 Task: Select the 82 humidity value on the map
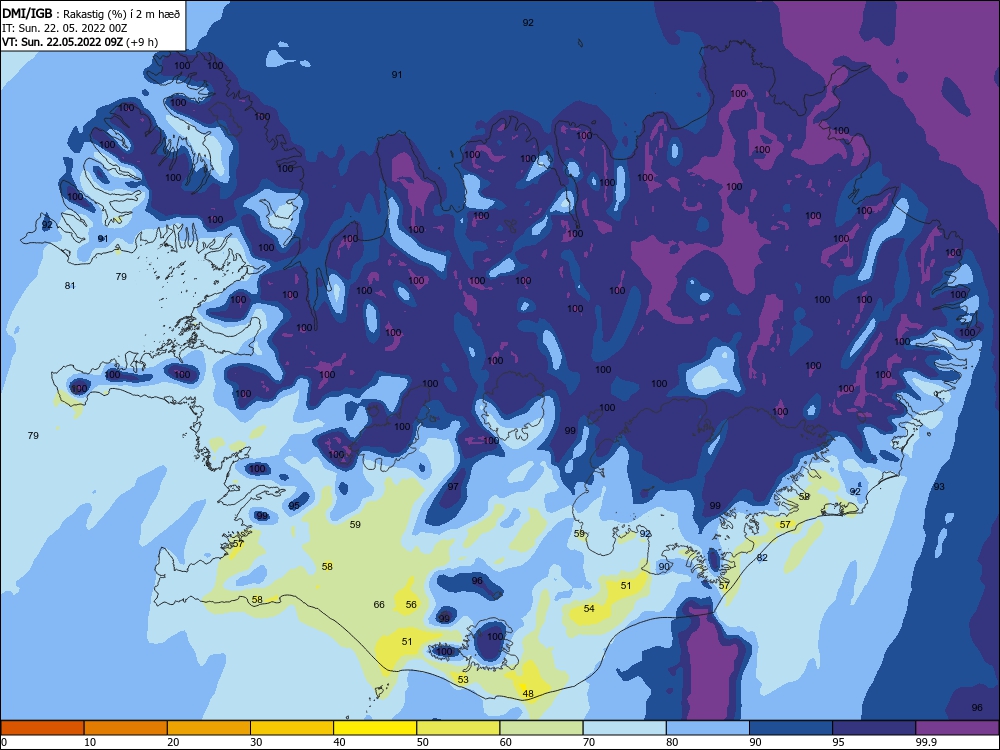pos(762,557)
